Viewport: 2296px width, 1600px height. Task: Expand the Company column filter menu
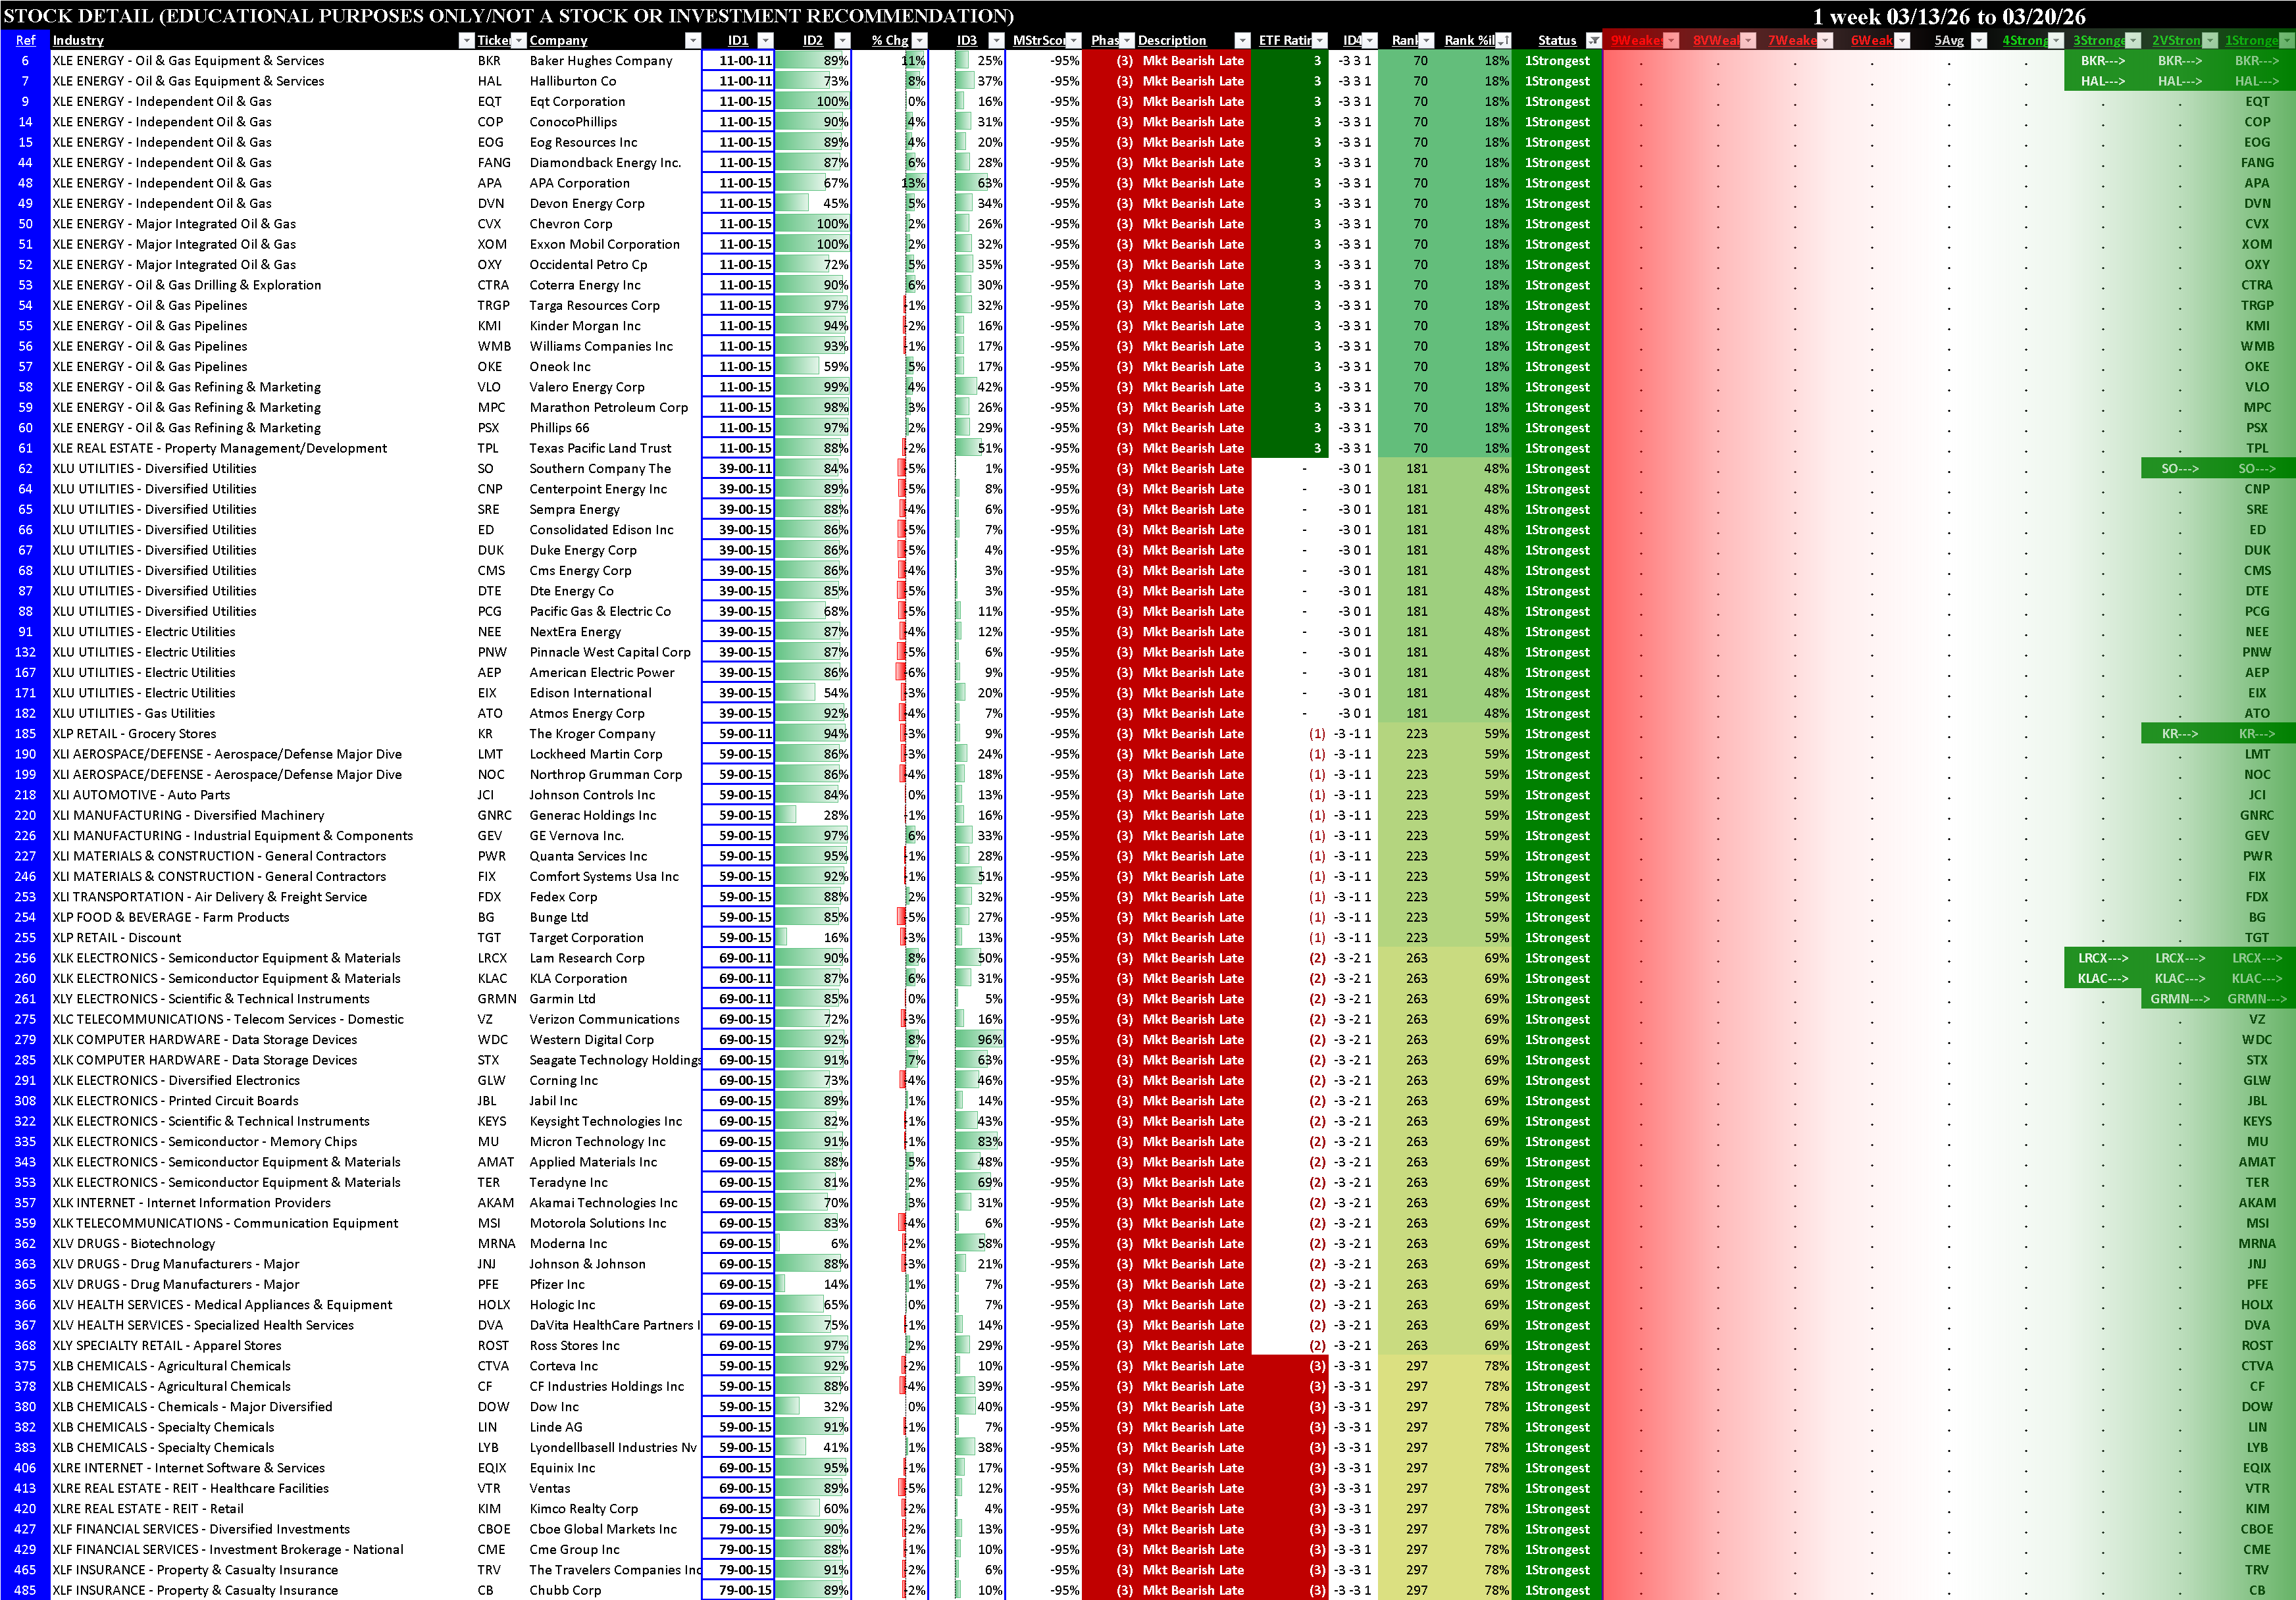(x=693, y=41)
